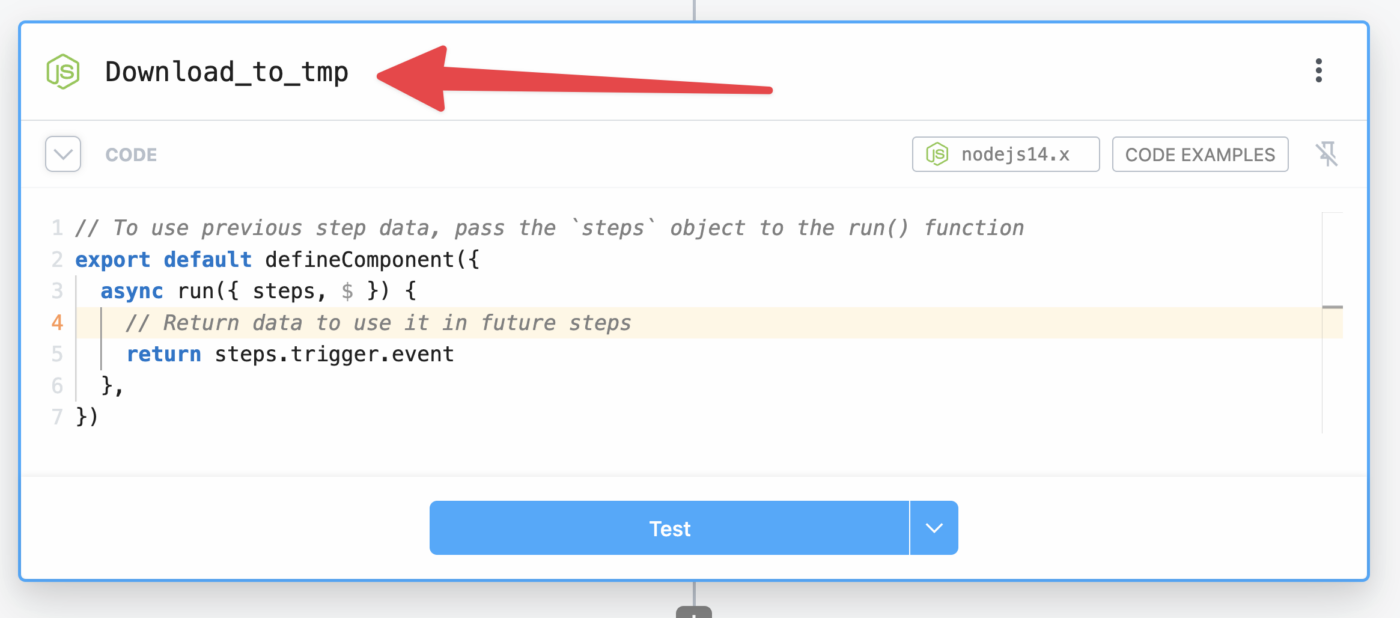Open the three-dot step options menu
The width and height of the screenshot is (1400, 618).
pyautogui.click(x=1319, y=70)
